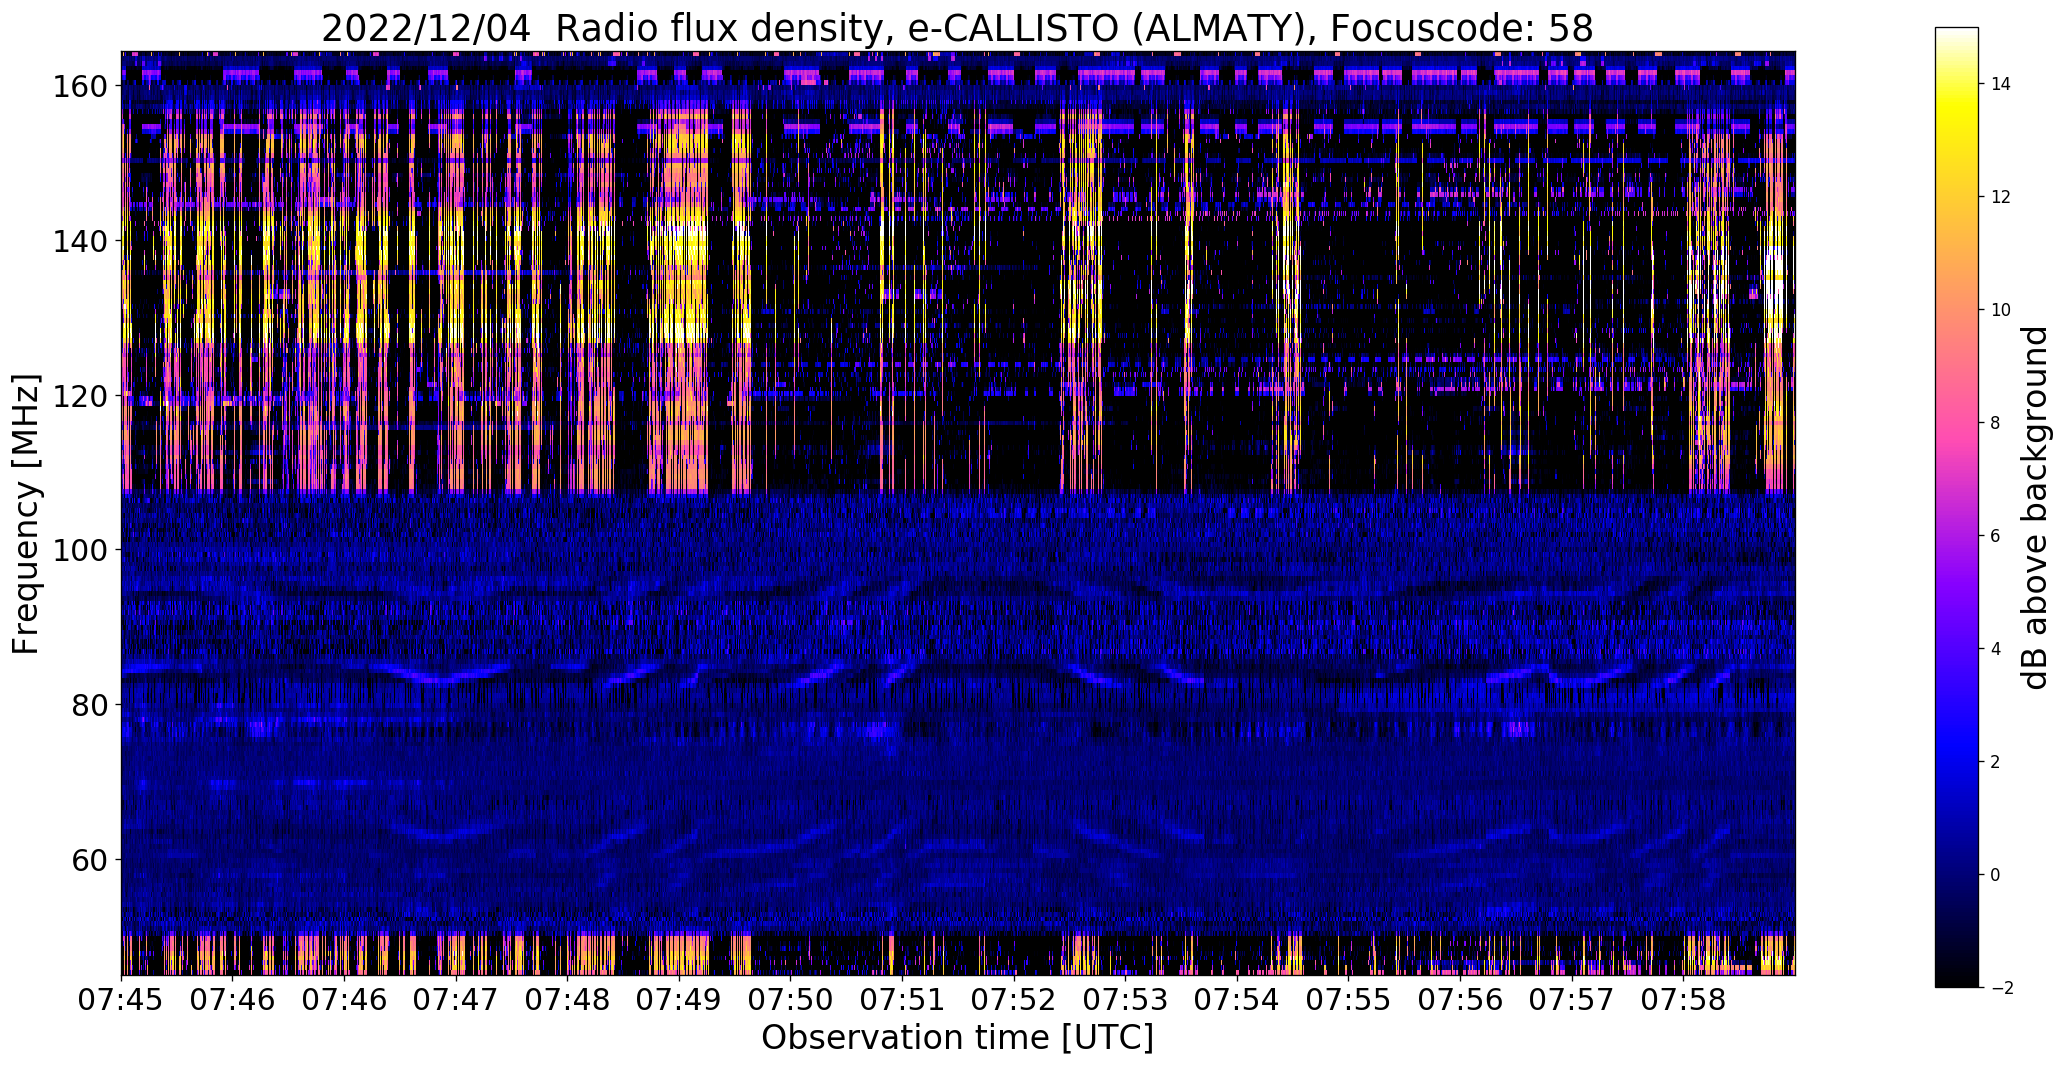Click the 07:53 time tick label
The width and height of the screenshot is (2066, 1067).
coord(1126,999)
